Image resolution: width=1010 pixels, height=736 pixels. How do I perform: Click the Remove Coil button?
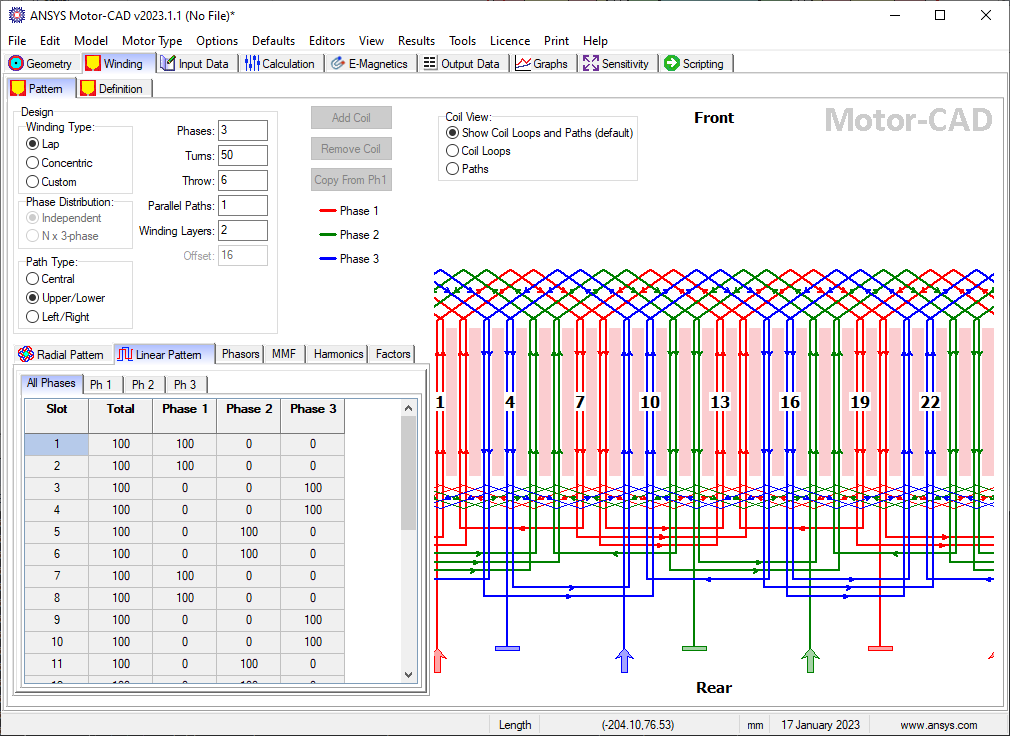pos(351,149)
